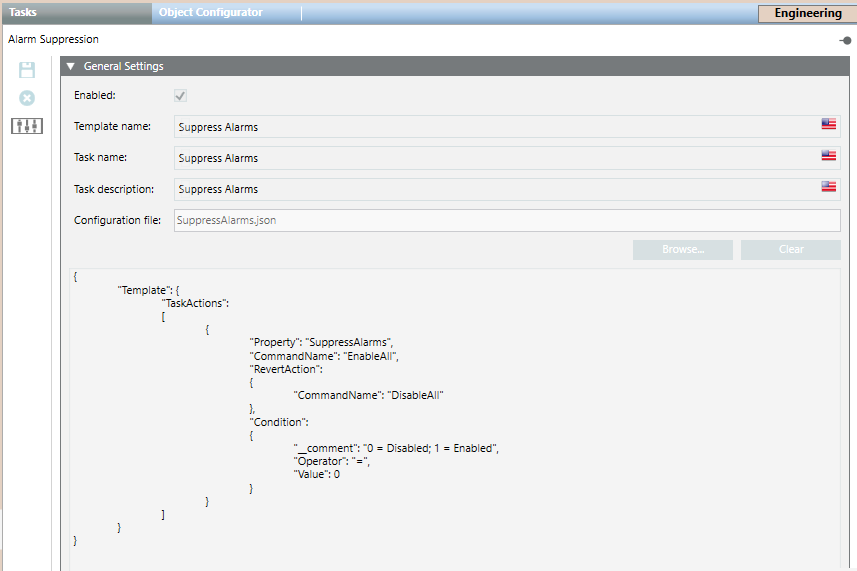Switch to the Tasks tab
Viewport: 857px width, 571px height.
coord(23,13)
